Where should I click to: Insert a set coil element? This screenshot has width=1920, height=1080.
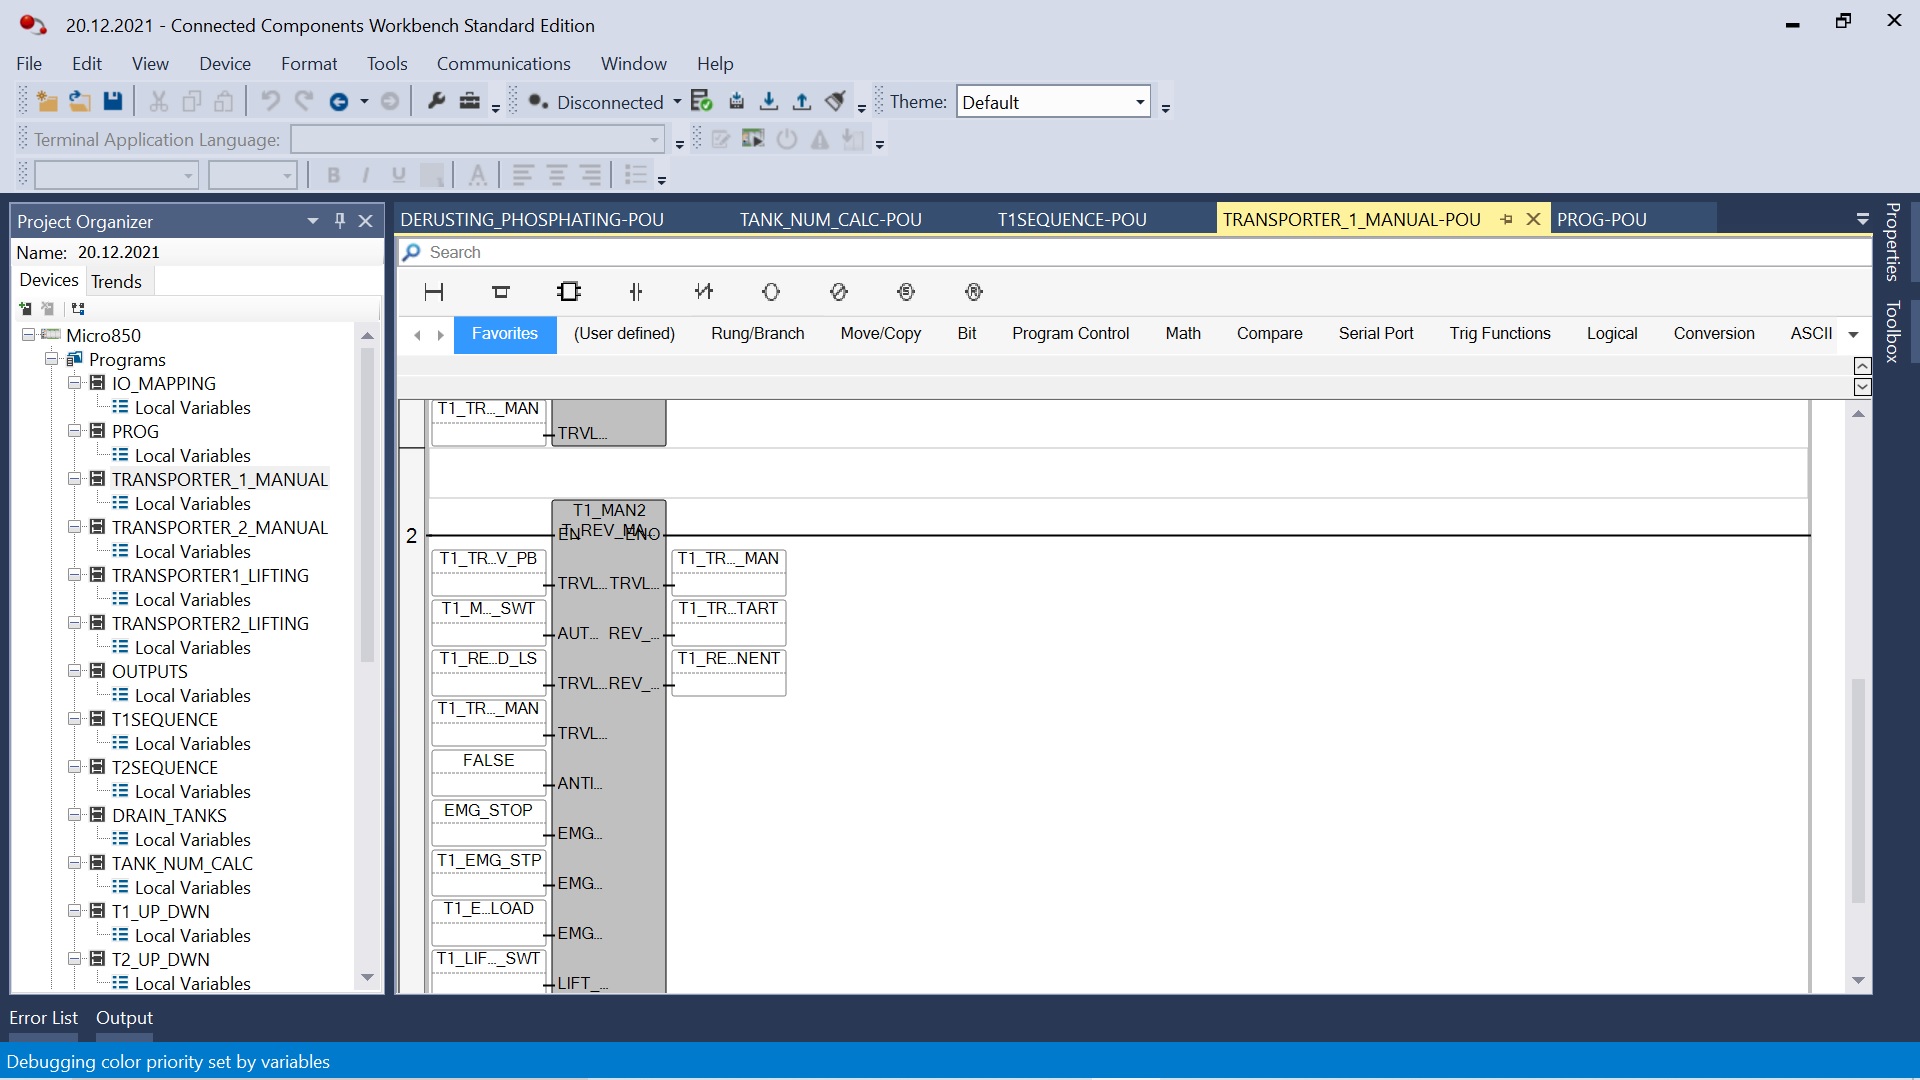(x=906, y=292)
